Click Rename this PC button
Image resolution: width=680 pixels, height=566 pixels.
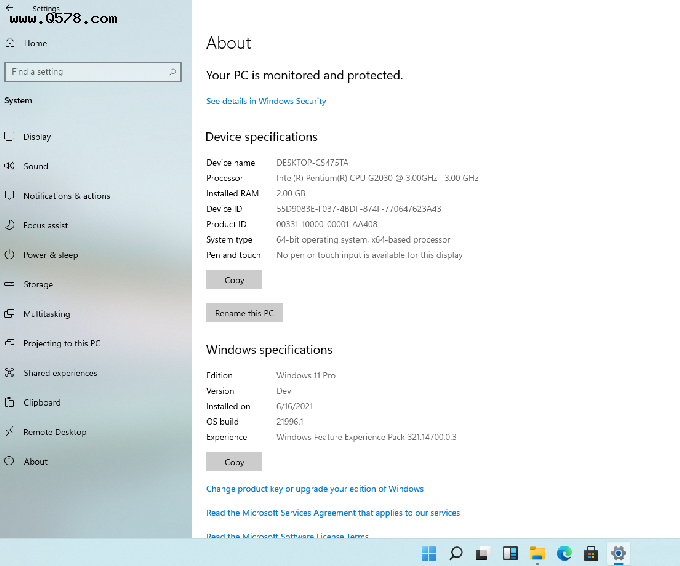tap(244, 313)
